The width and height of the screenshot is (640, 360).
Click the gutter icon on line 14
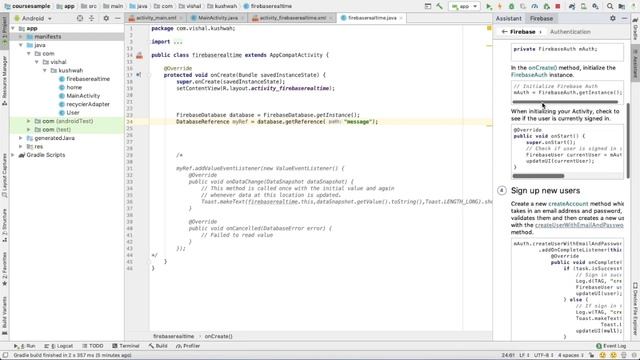(x=140, y=55)
